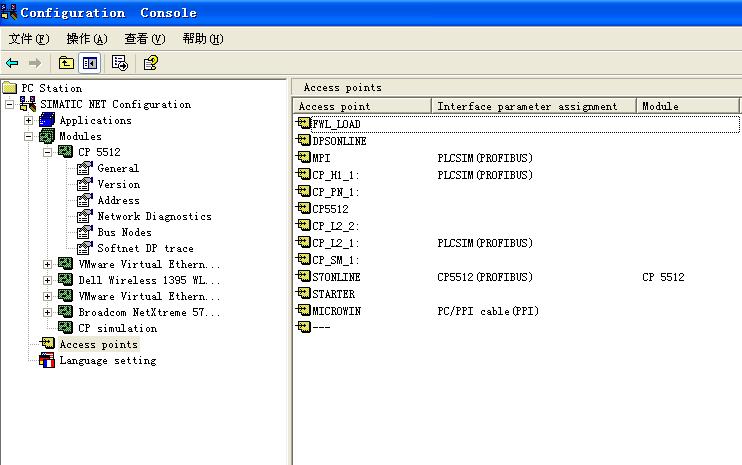Click the PC Station folder icon
This screenshot has width=742, height=465.
point(9,88)
